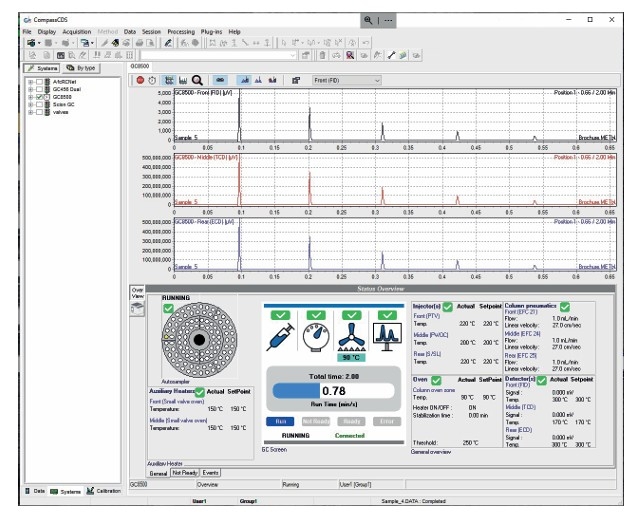The width and height of the screenshot is (633, 517).
Task: Switch to By type view button
Action: coord(82,68)
